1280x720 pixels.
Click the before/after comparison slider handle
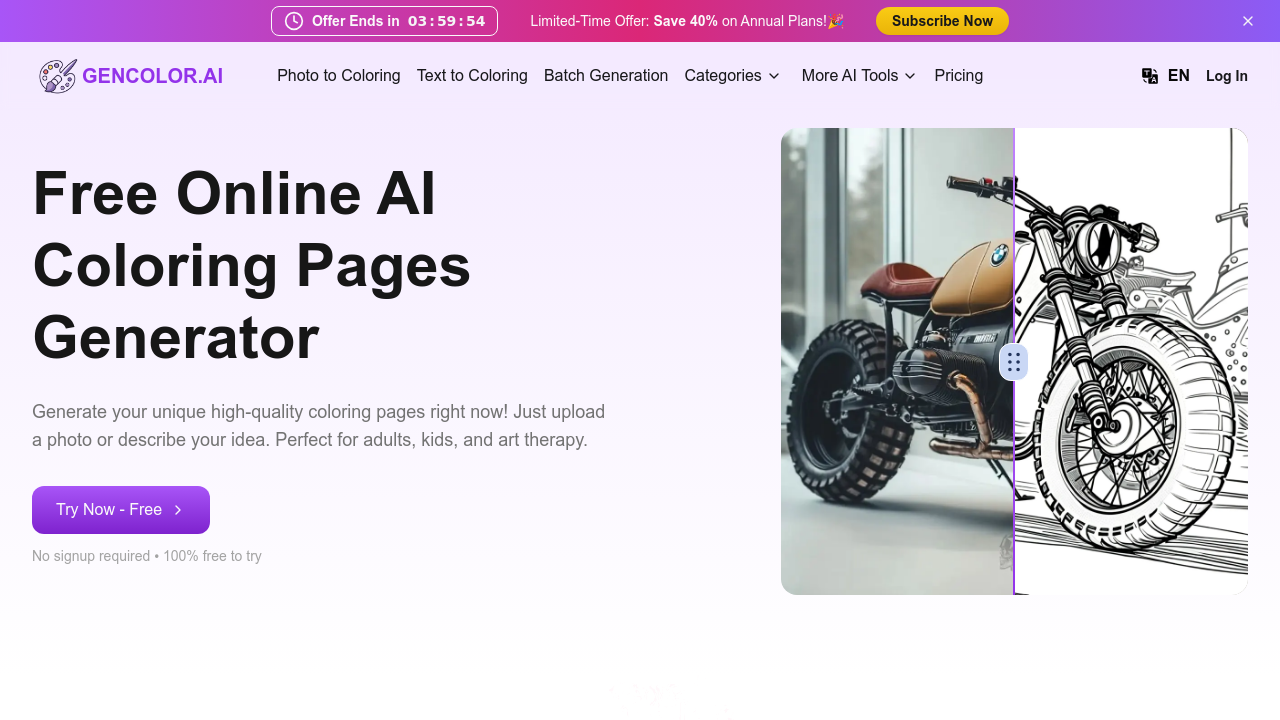pos(1013,362)
